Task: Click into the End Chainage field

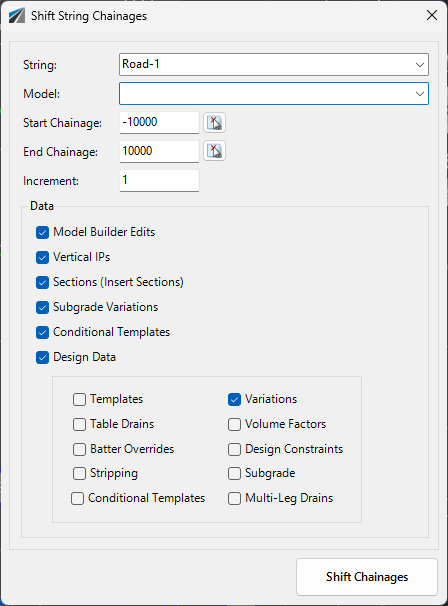Action: click(159, 152)
